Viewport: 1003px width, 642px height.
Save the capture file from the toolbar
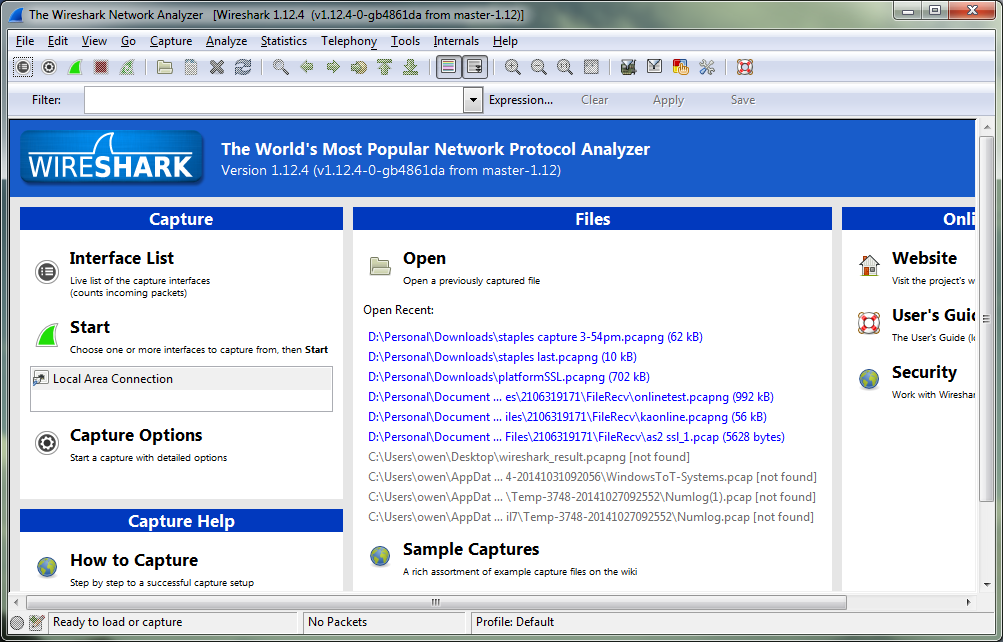tap(191, 67)
